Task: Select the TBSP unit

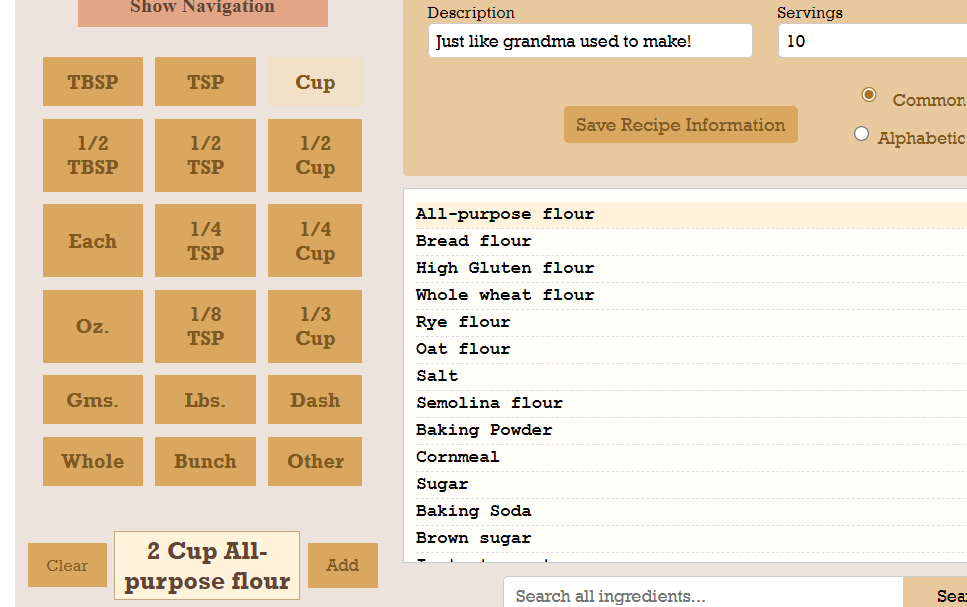Action: 92,81
